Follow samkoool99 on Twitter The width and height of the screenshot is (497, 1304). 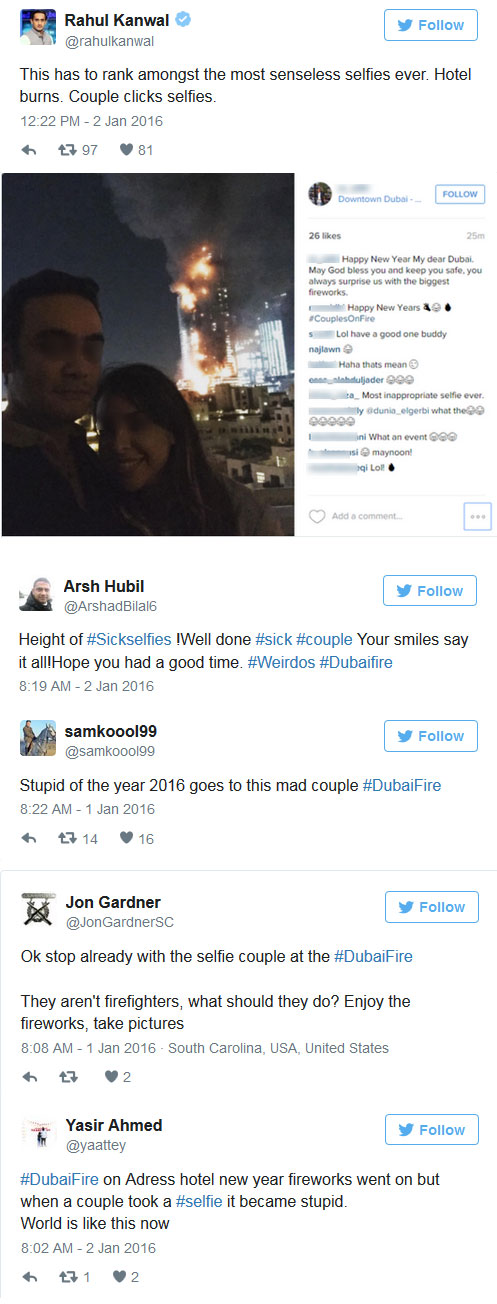pyautogui.click(x=431, y=736)
